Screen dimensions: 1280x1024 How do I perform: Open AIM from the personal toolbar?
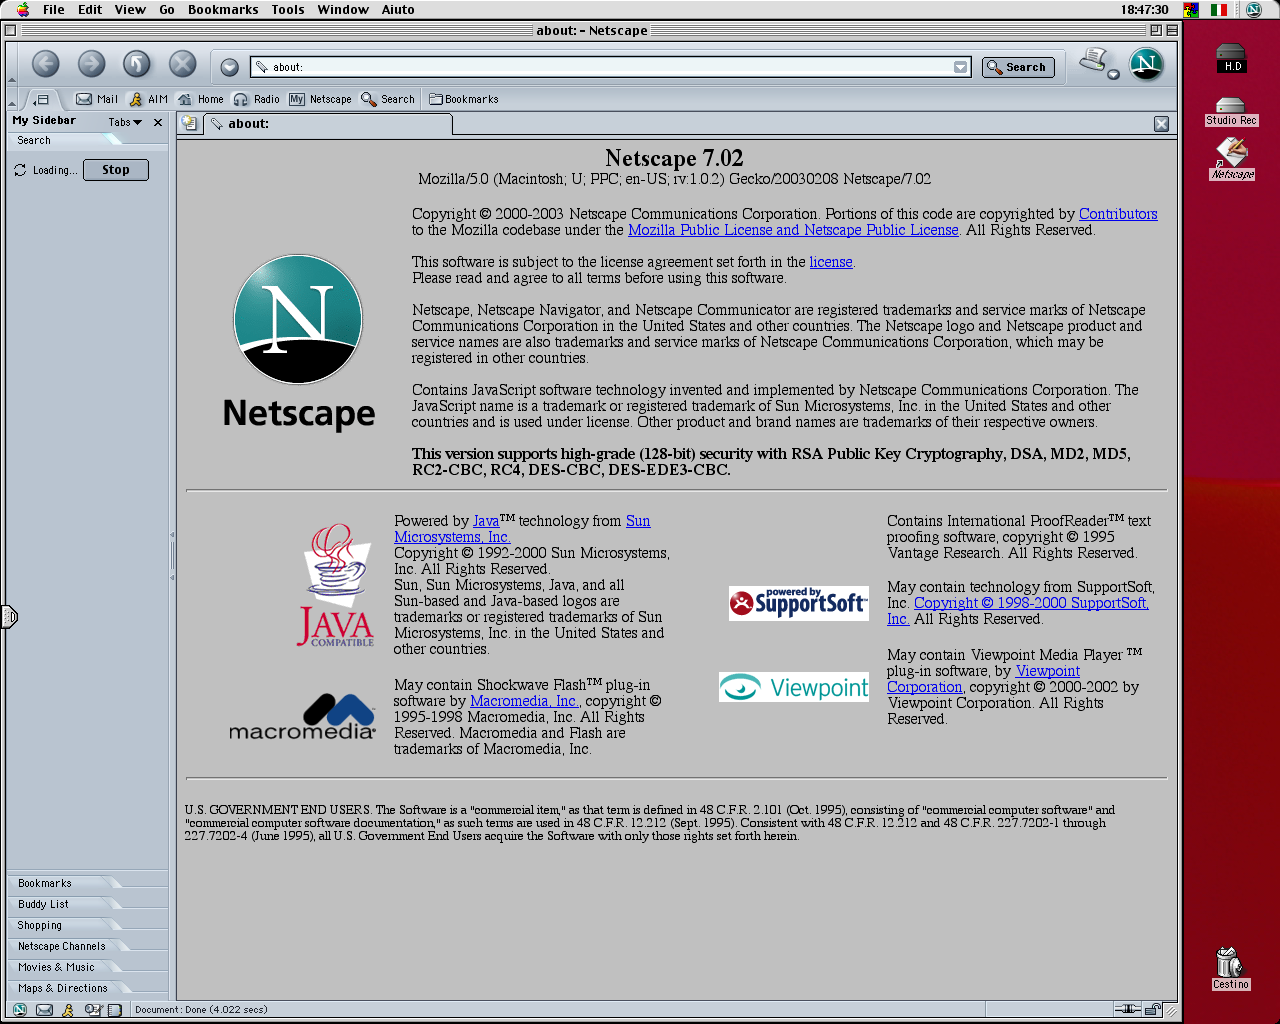click(x=149, y=99)
